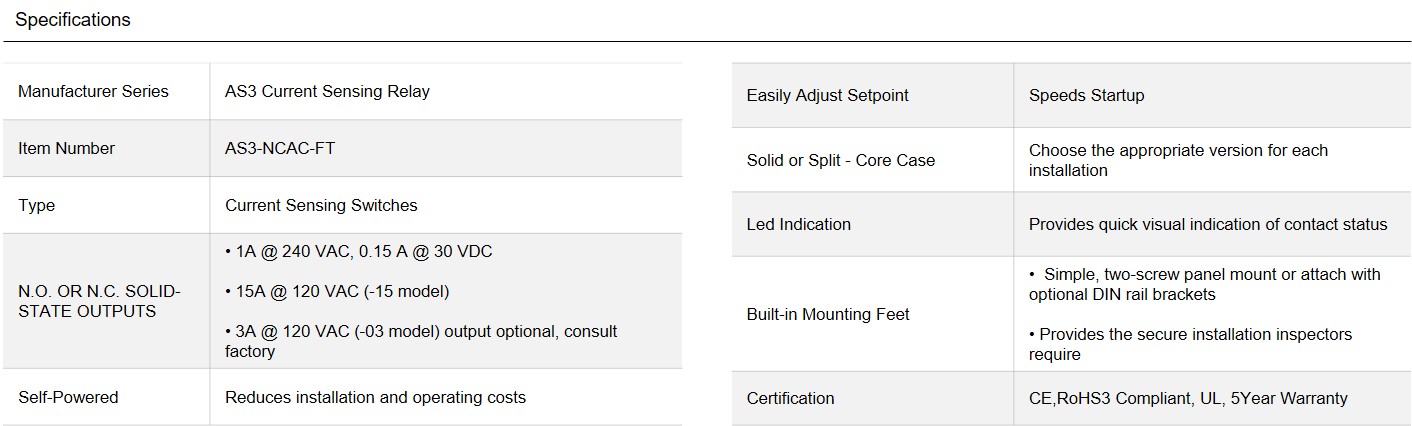This screenshot has height=426, width=1412.
Task: Click the AS3 Current Sensing Relay value
Action: click(x=327, y=91)
